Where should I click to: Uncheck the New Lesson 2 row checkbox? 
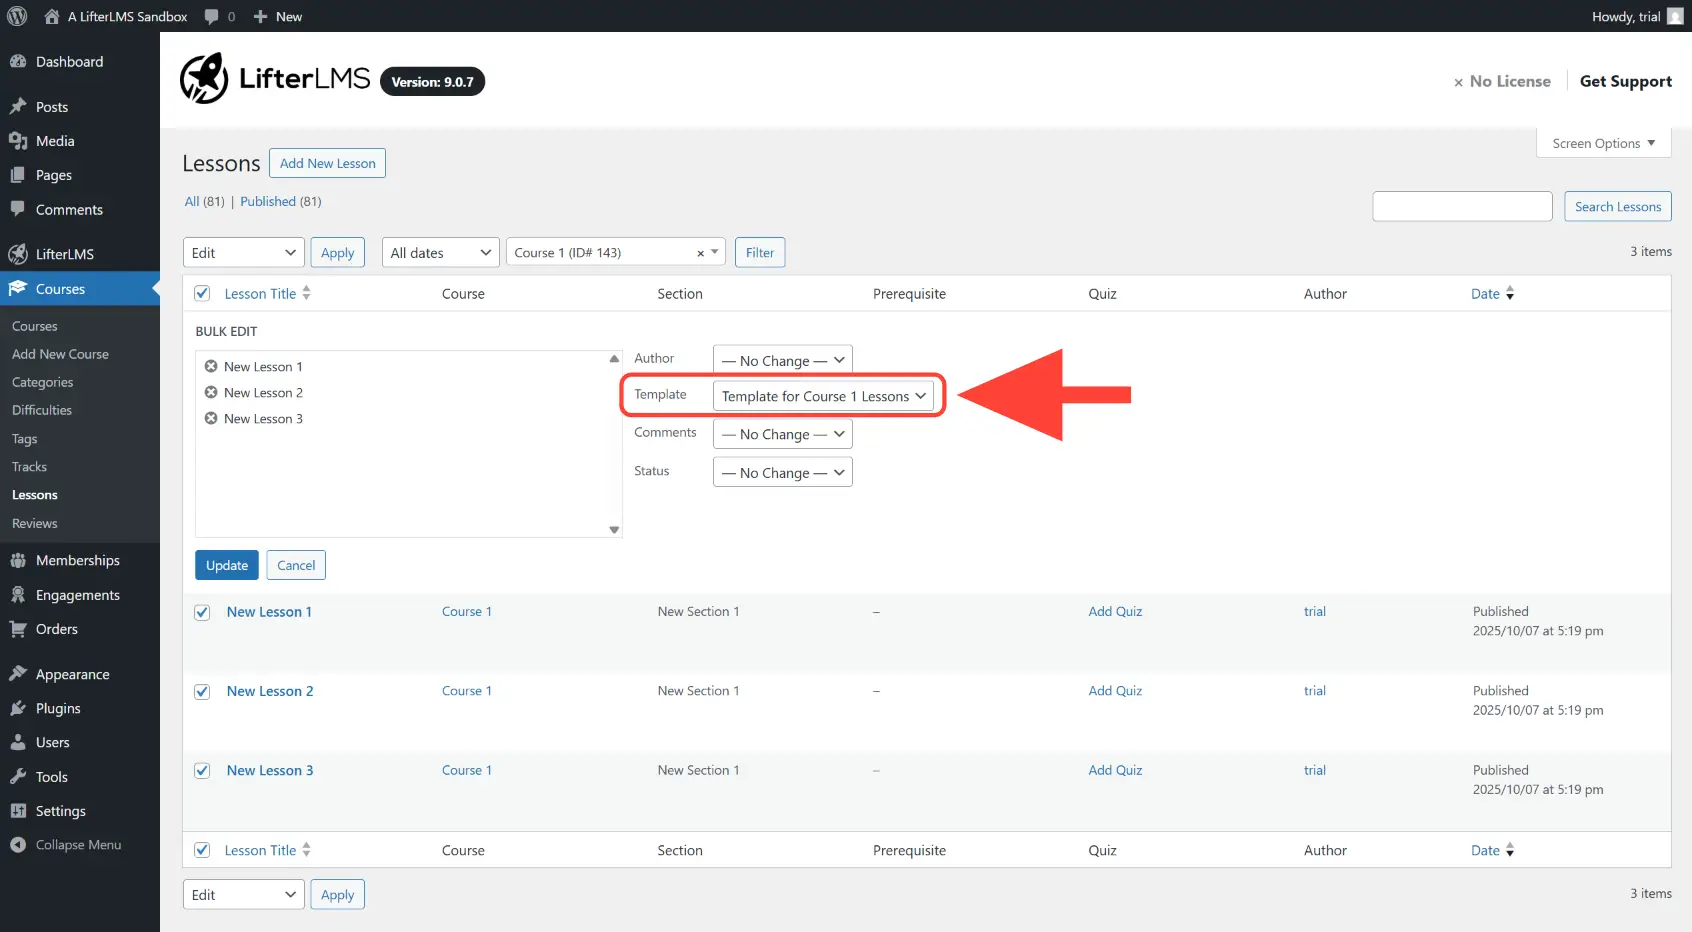pos(202,692)
